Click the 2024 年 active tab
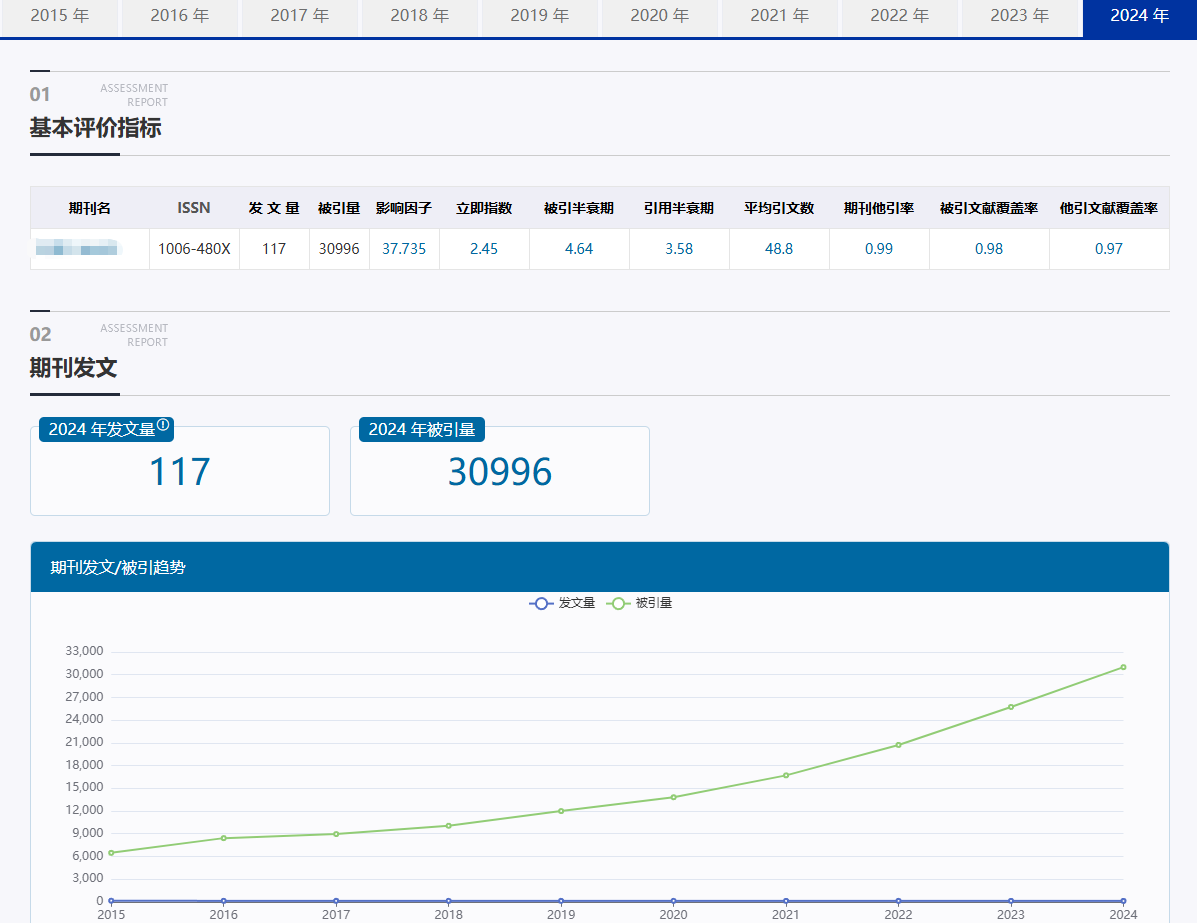The image size is (1197, 923). (1139, 17)
